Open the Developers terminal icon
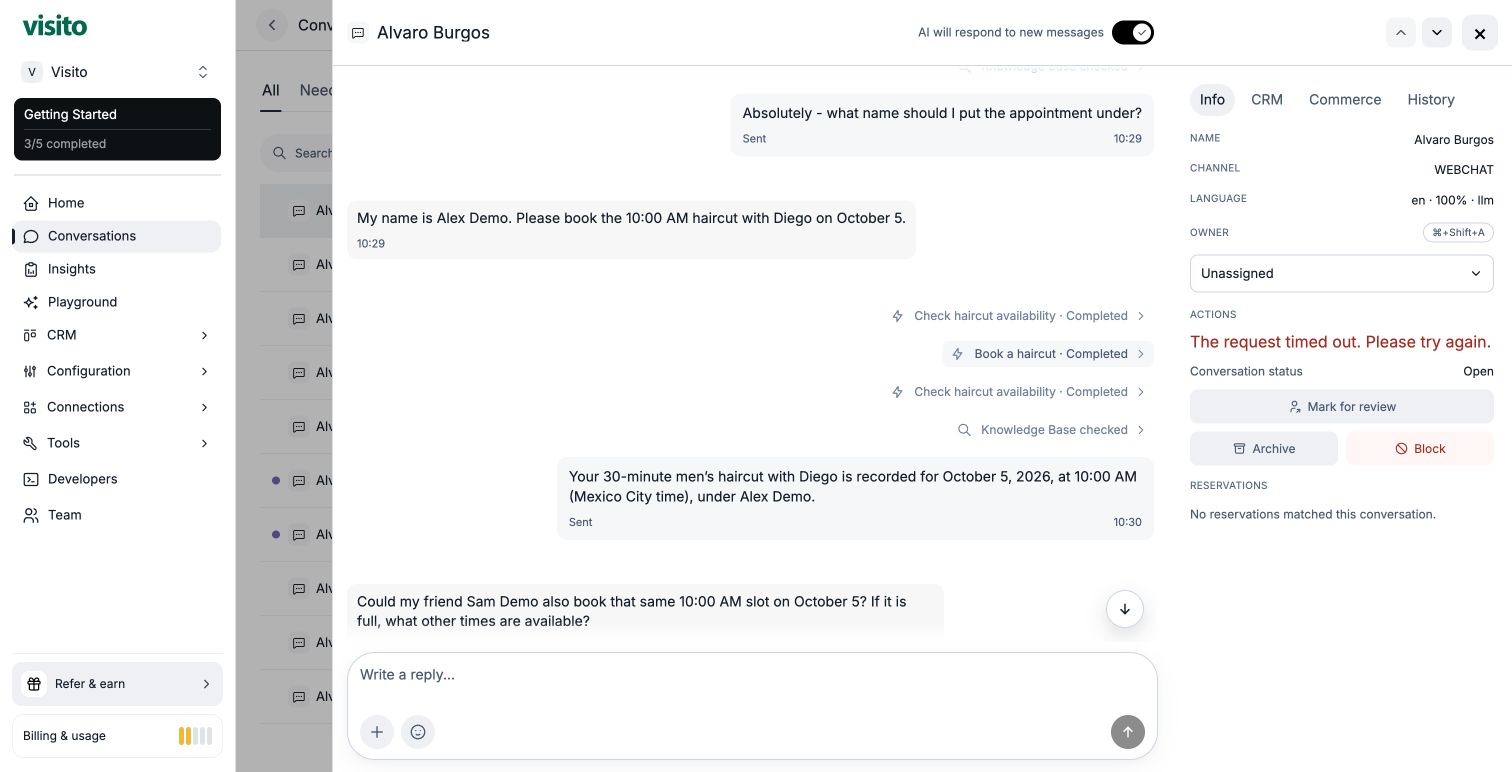The image size is (1512, 772). click(x=31, y=479)
